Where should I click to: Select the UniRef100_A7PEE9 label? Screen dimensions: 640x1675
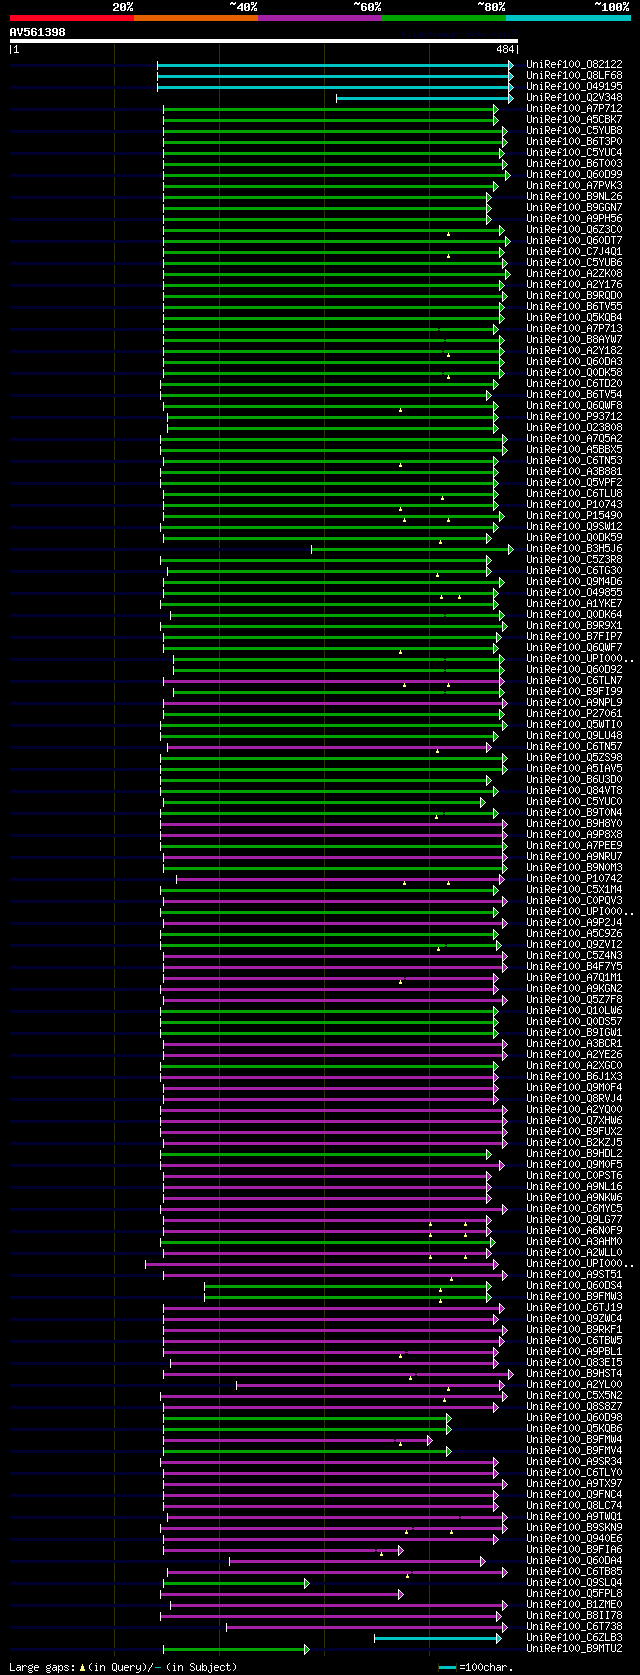click(574, 845)
